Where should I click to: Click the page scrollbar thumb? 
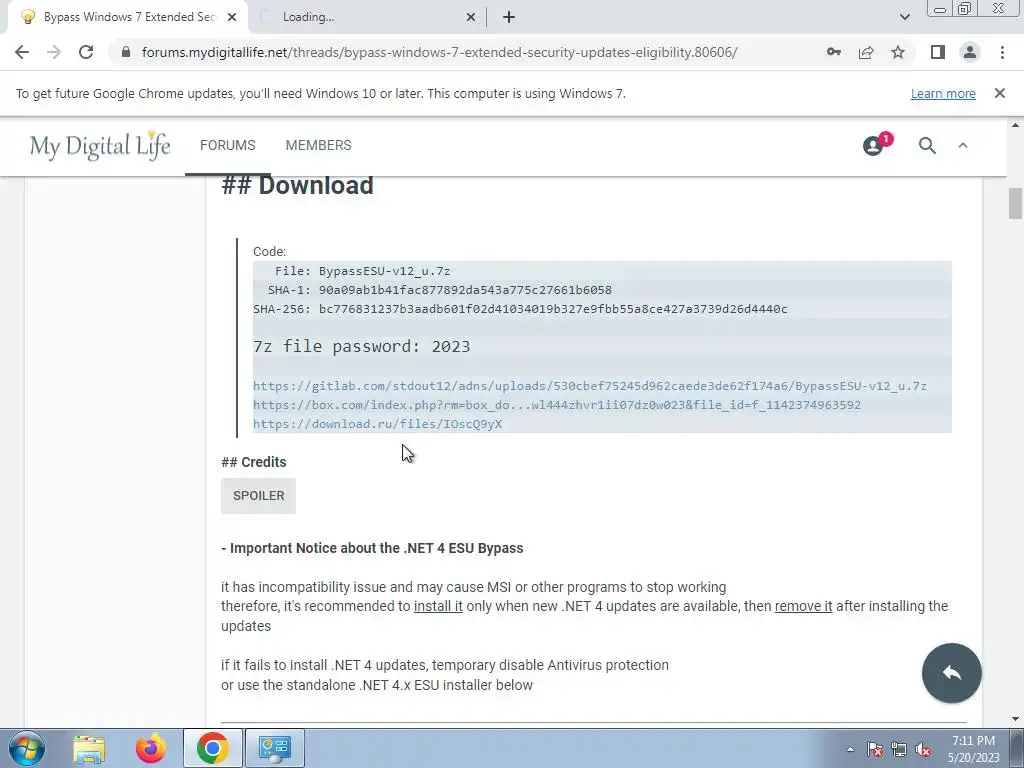(x=1016, y=204)
